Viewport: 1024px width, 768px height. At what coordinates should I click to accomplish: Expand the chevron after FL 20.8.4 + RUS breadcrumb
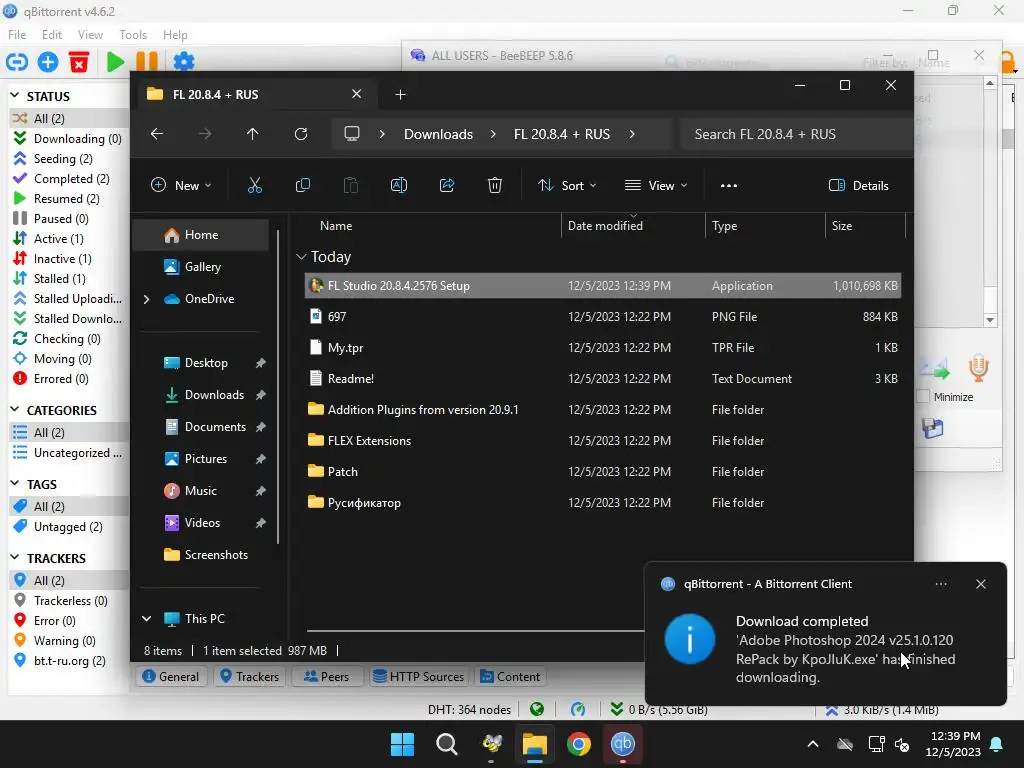[632, 134]
